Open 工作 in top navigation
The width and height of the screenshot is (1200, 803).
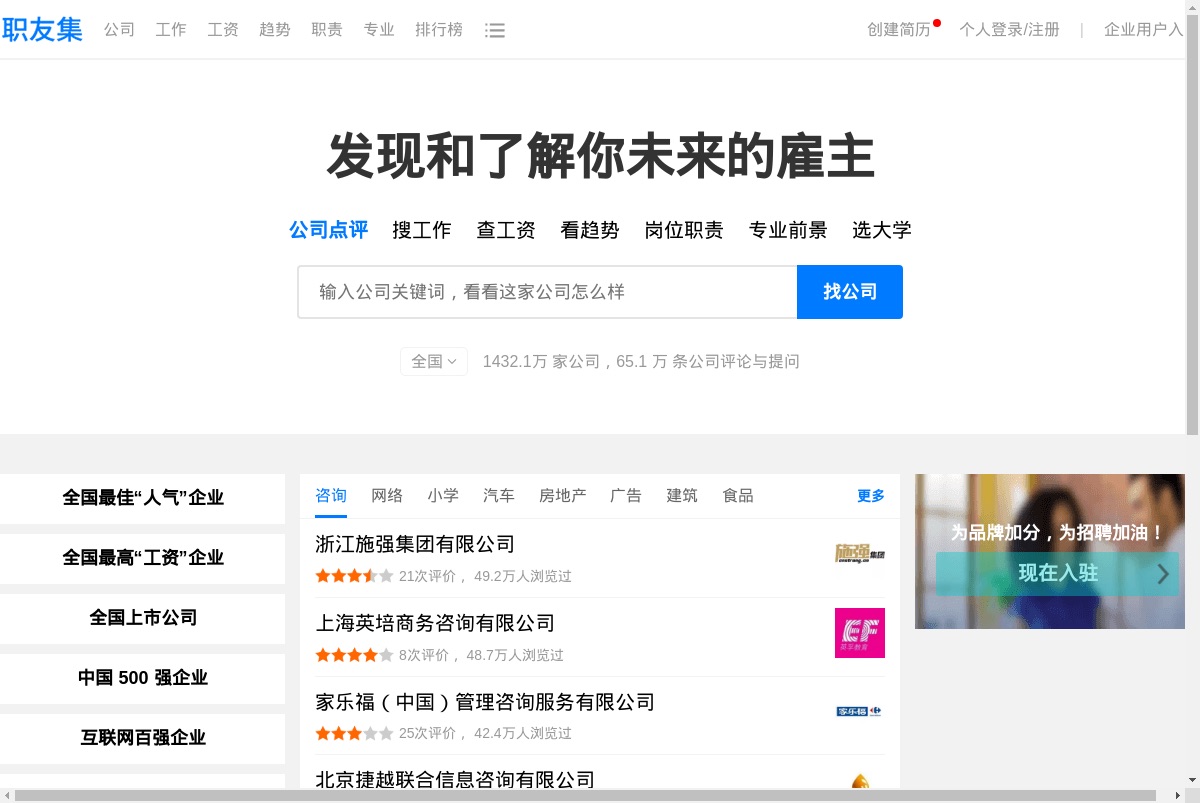(x=171, y=30)
